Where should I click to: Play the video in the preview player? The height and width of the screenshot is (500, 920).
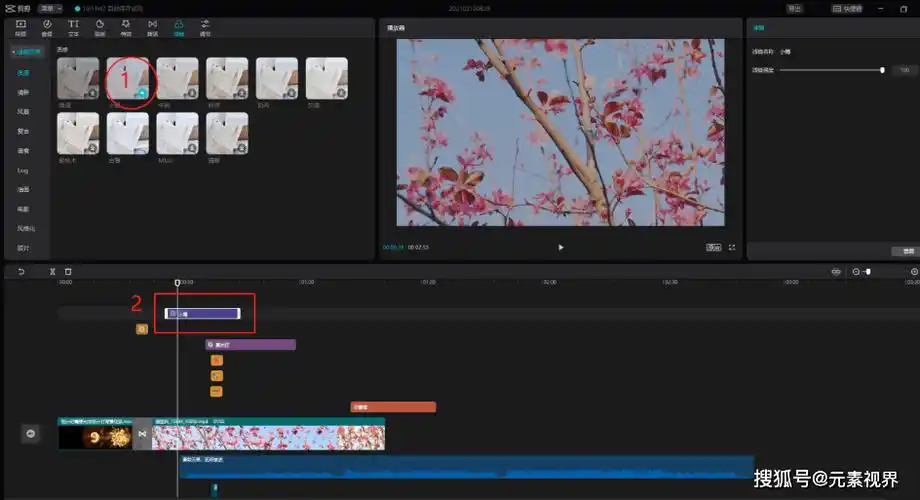tap(560, 247)
